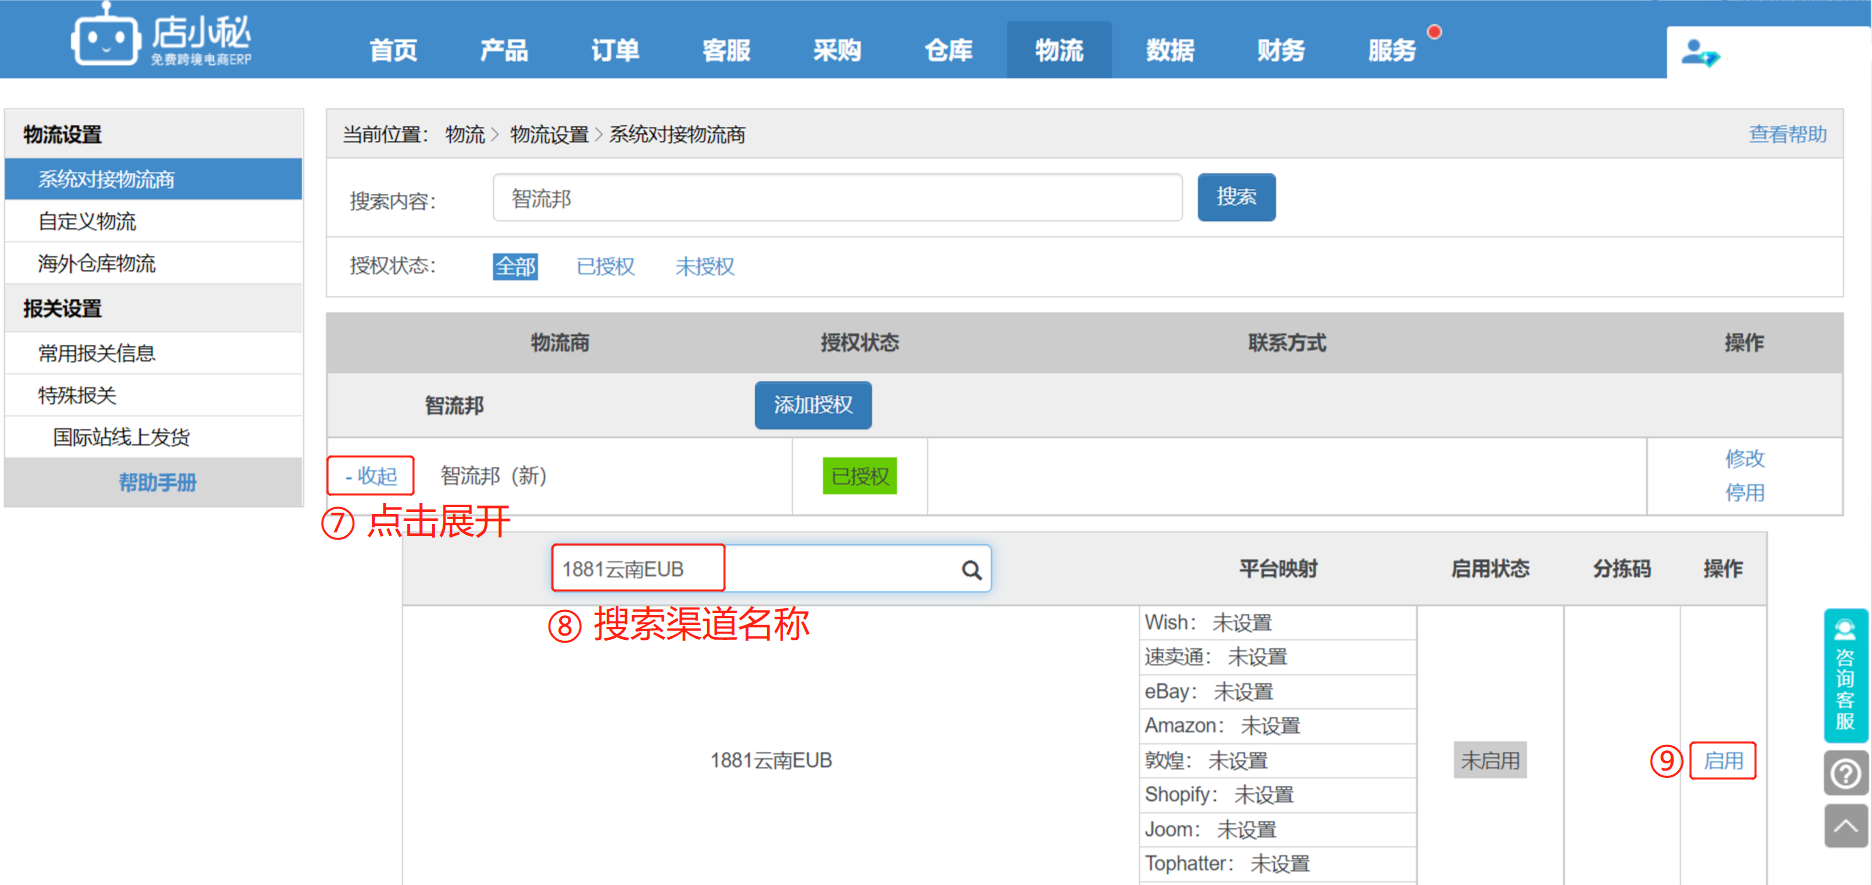Select 国际站线上发货 in the sidebar
Image resolution: width=1872 pixels, height=885 pixels.
[x=154, y=437]
